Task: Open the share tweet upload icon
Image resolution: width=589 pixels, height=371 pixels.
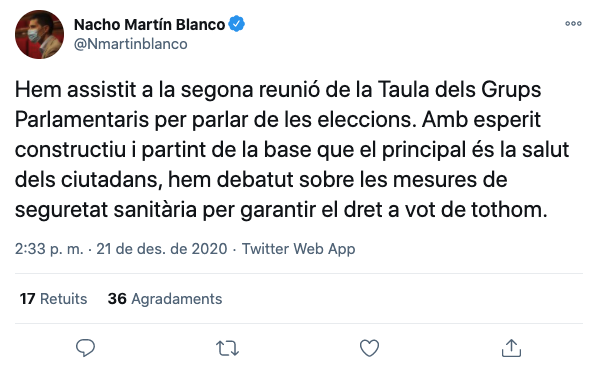Action: pyautogui.click(x=511, y=348)
